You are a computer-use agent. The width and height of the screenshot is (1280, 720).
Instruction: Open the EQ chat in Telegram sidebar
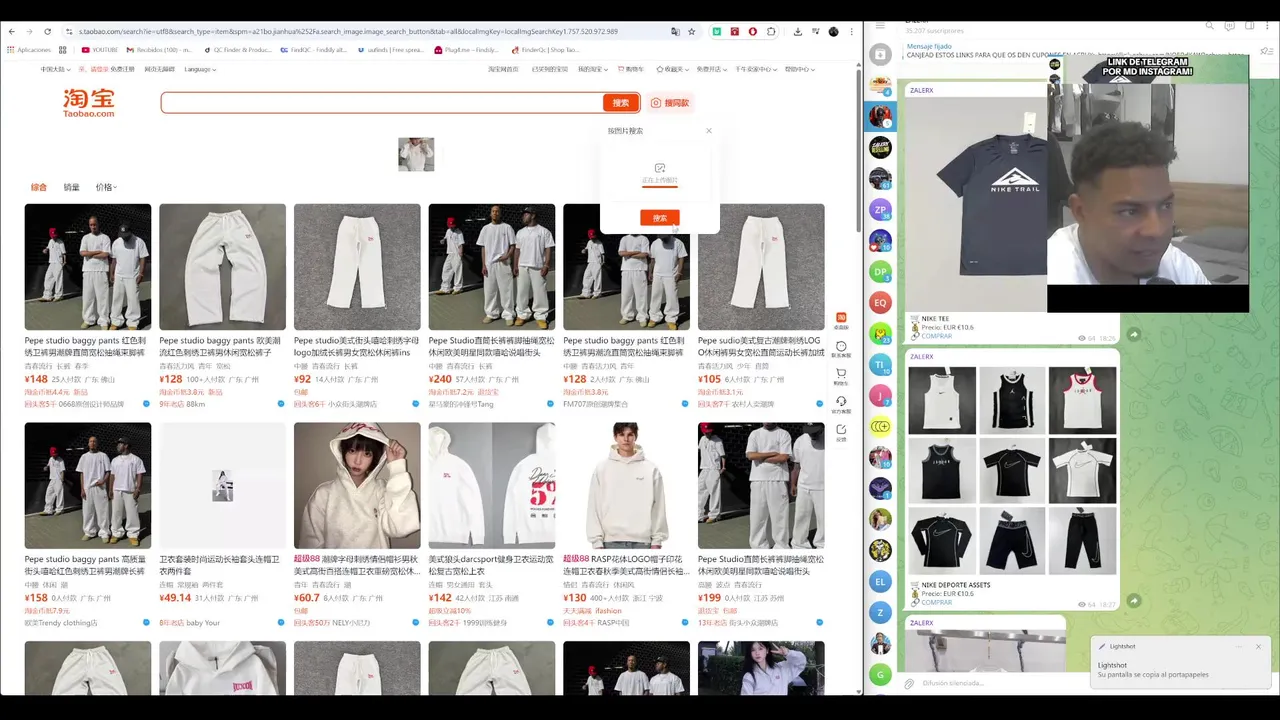click(880, 302)
